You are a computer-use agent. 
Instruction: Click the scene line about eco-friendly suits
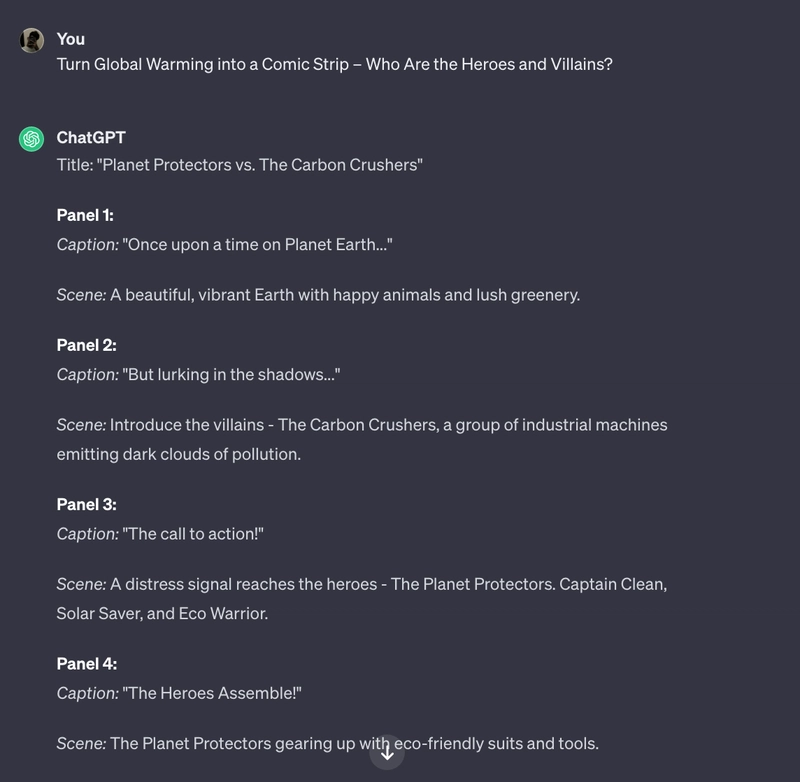click(x=328, y=743)
